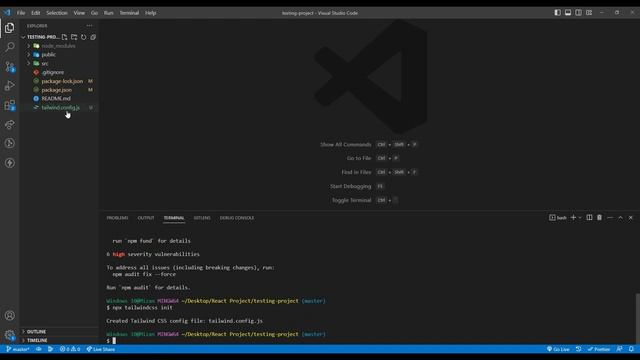Screen dimensions: 640x360
Task: Click the errors and warnings count
Action: tap(70, 349)
